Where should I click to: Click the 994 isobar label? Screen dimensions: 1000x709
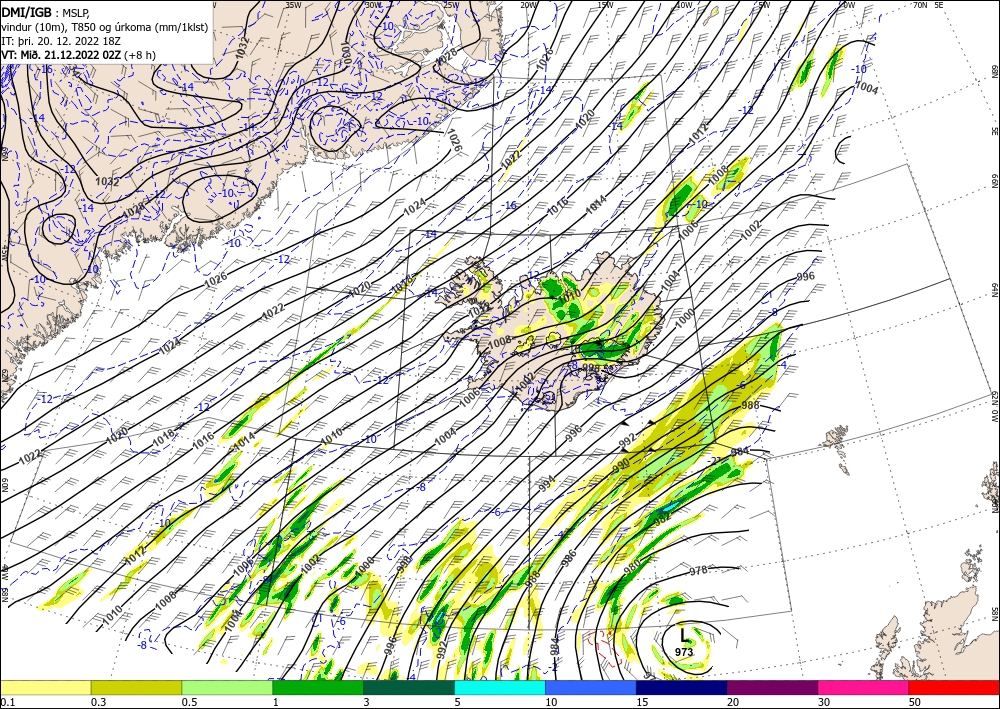[x=547, y=483]
